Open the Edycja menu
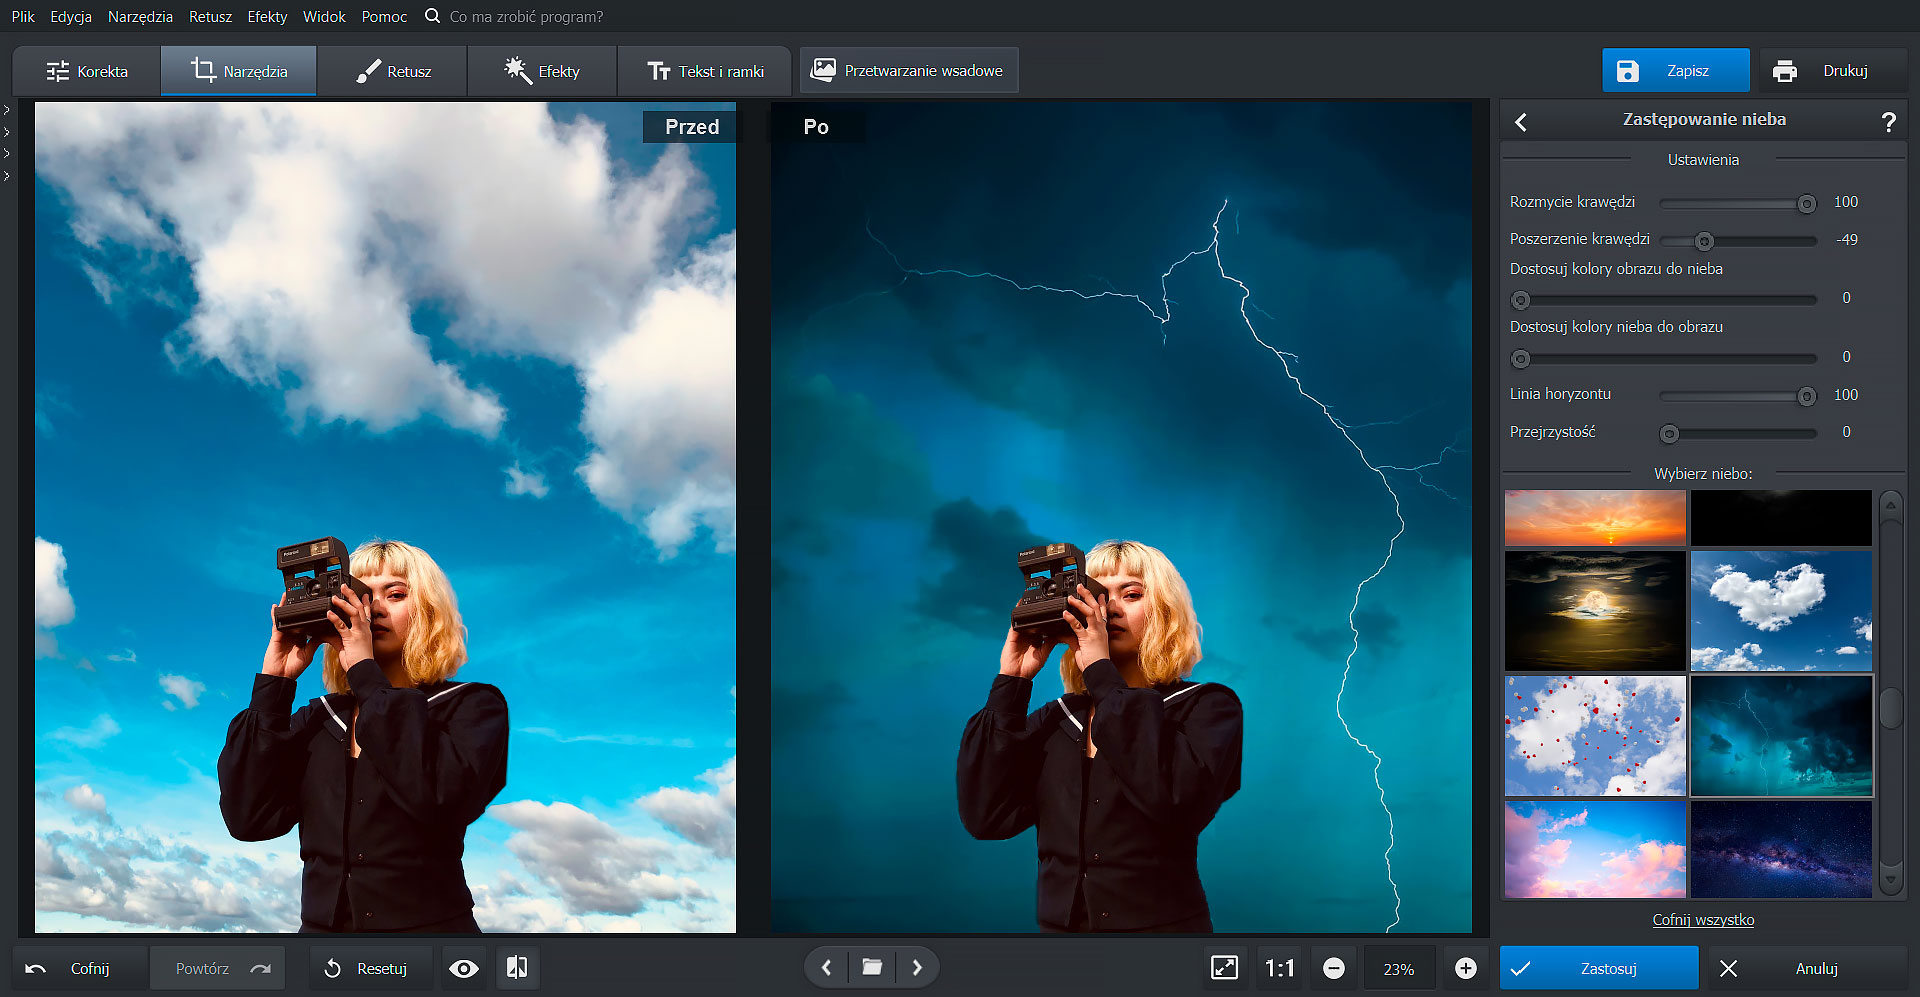Screen dimensions: 1920x997 (x=71, y=16)
